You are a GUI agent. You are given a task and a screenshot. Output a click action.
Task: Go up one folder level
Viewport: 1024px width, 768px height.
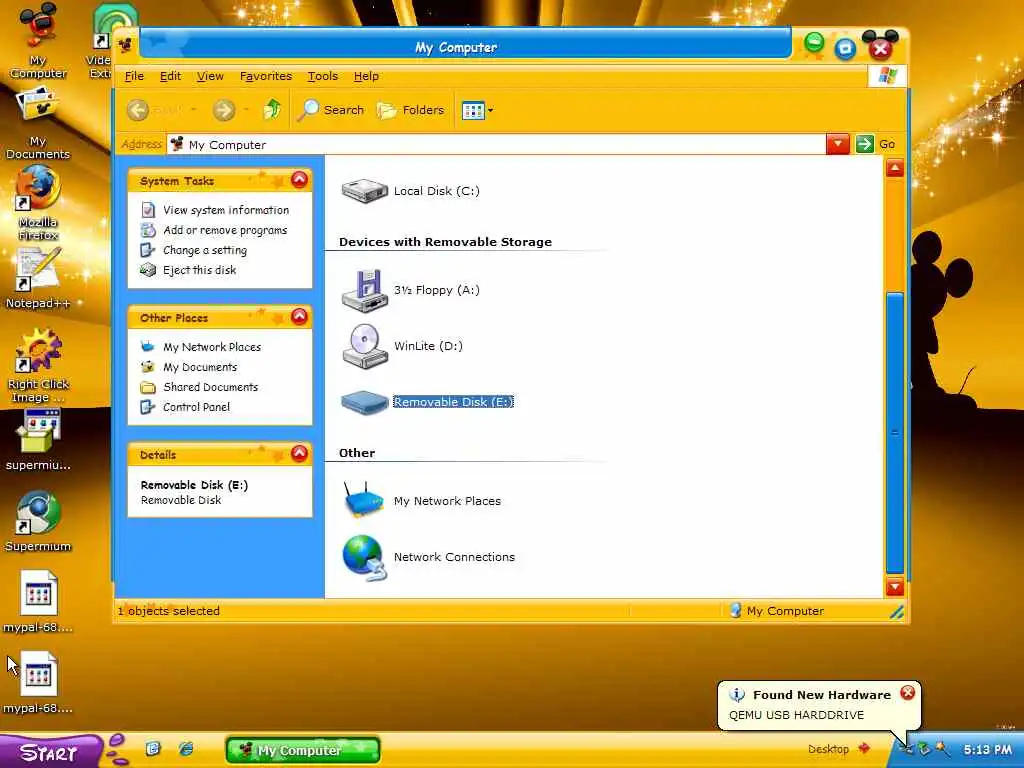tap(272, 110)
